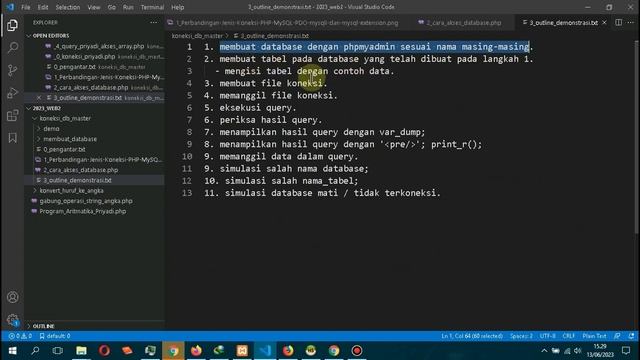The width and height of the screenshot is (640, 360).
Task: Open 2_cara_akses_database.php in folder tree
Action: pos(80,170)
